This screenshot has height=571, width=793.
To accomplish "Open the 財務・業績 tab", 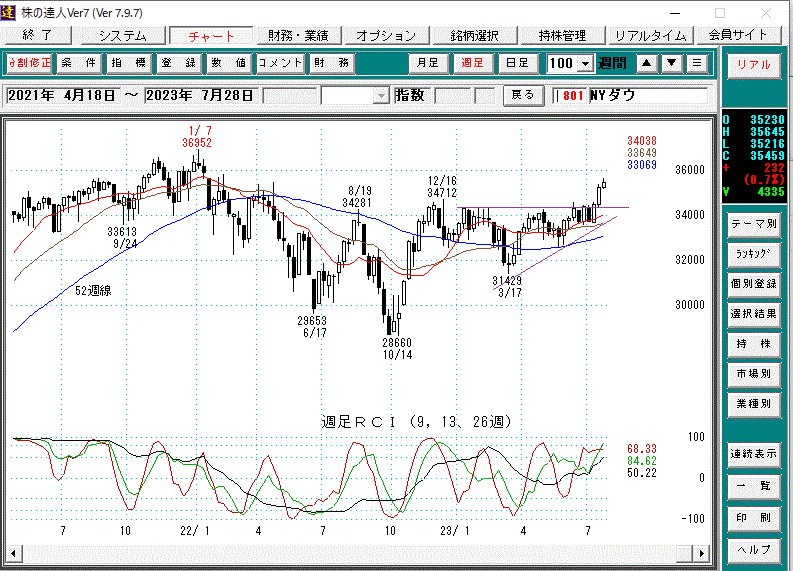I will click(299, 35).
